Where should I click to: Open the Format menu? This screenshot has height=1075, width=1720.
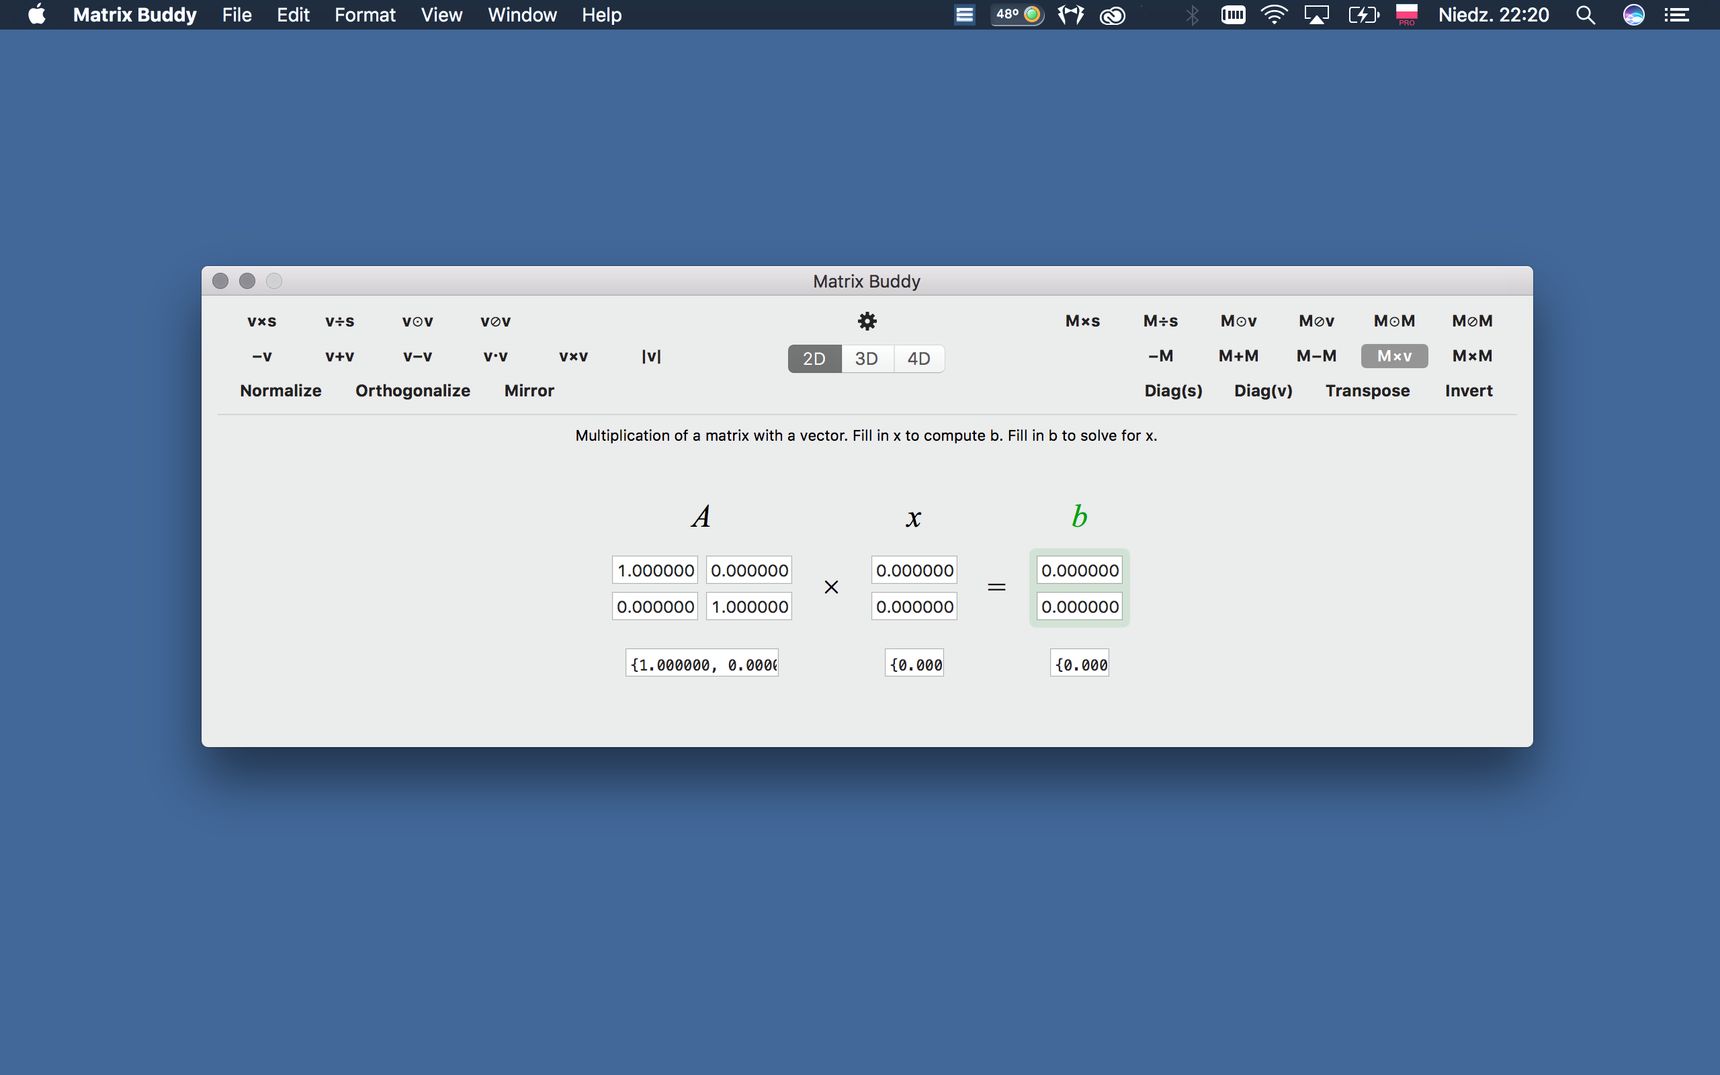point(365,15)
